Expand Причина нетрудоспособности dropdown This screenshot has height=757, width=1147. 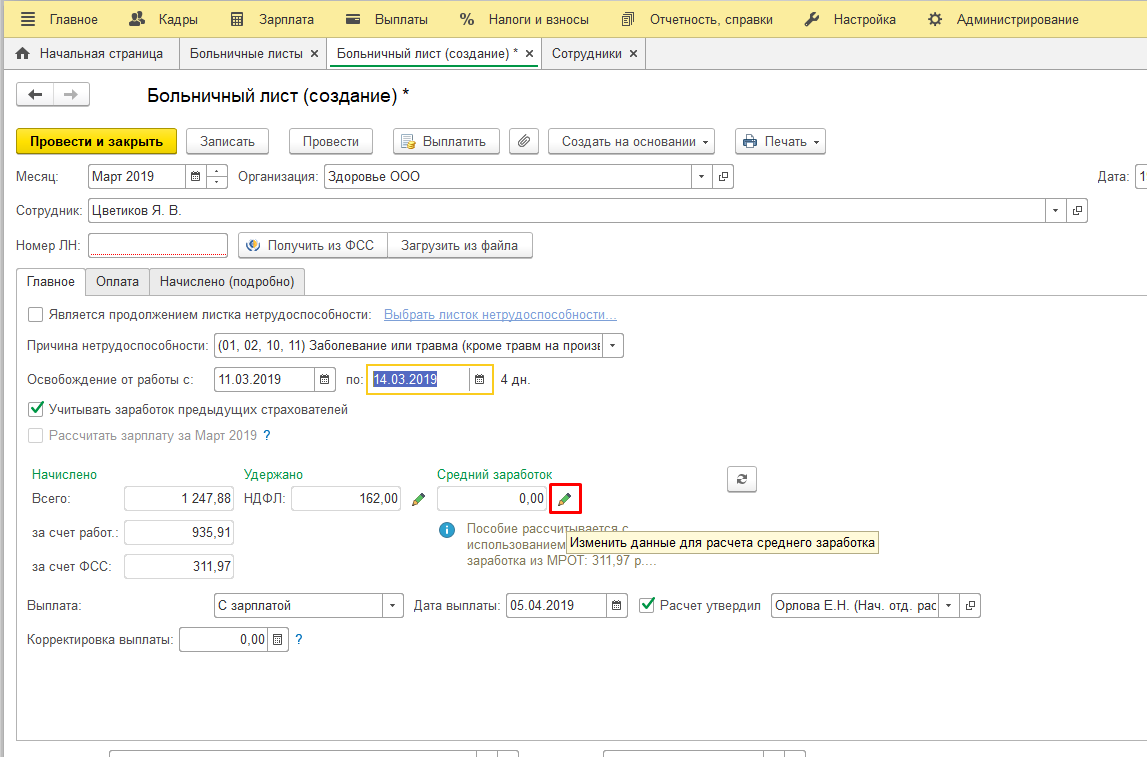[x=613, y=345]
